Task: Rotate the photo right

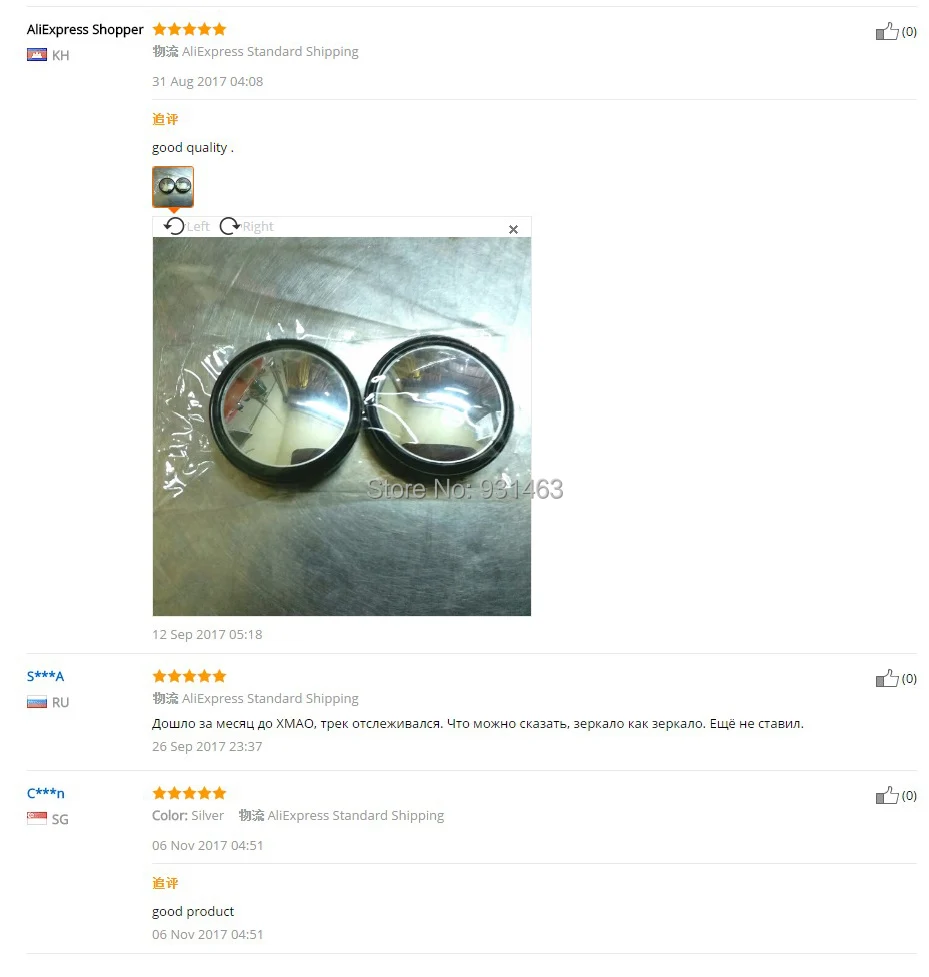Action: point(247,226)
